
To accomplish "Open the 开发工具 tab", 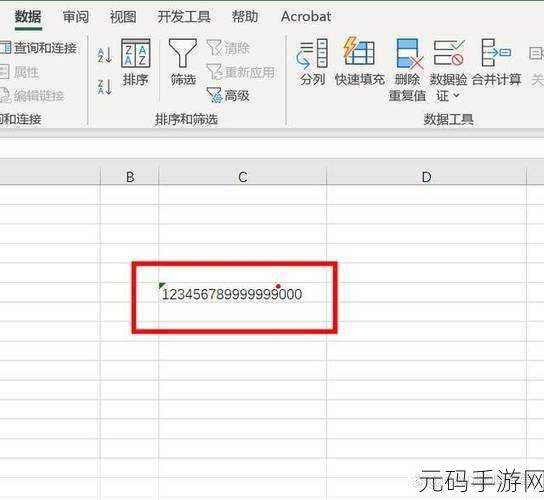I will pyautogui.click(x=184, y=17).
